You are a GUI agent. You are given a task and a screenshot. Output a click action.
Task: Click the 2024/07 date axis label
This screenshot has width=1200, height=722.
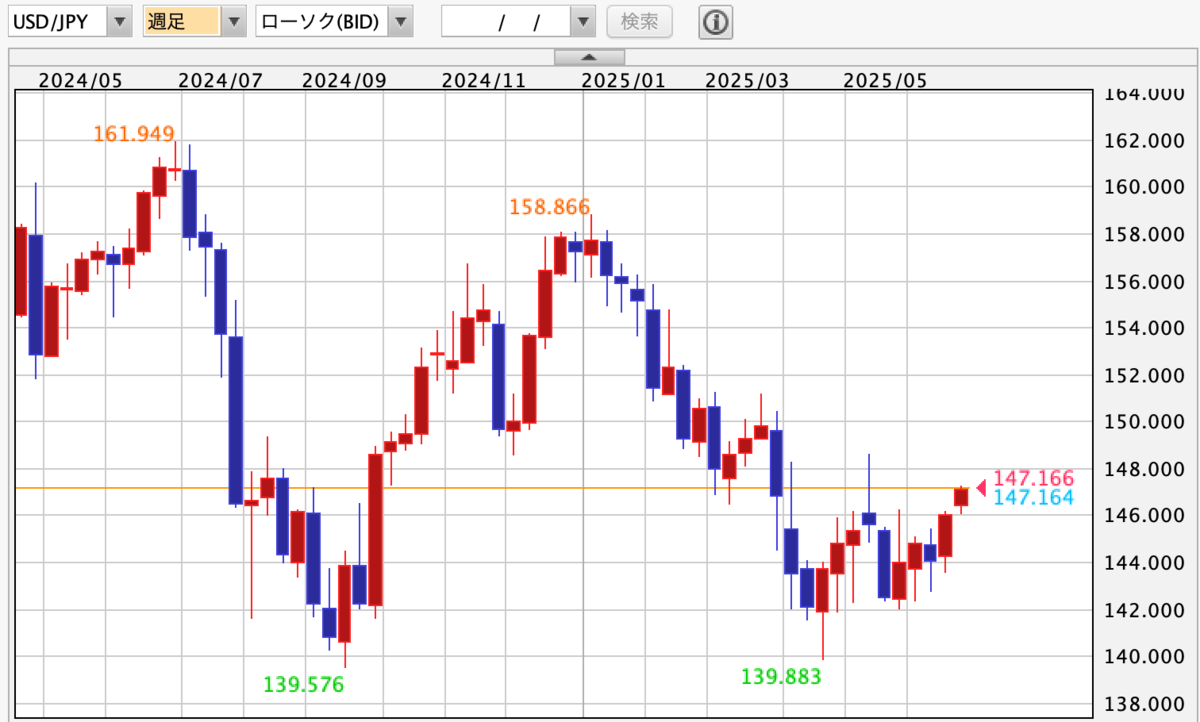pos(219,80)
